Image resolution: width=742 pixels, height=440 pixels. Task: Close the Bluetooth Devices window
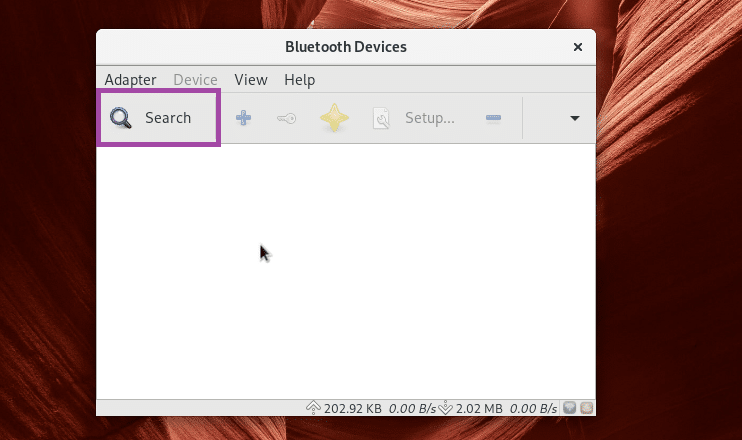[x=577, y=47]
